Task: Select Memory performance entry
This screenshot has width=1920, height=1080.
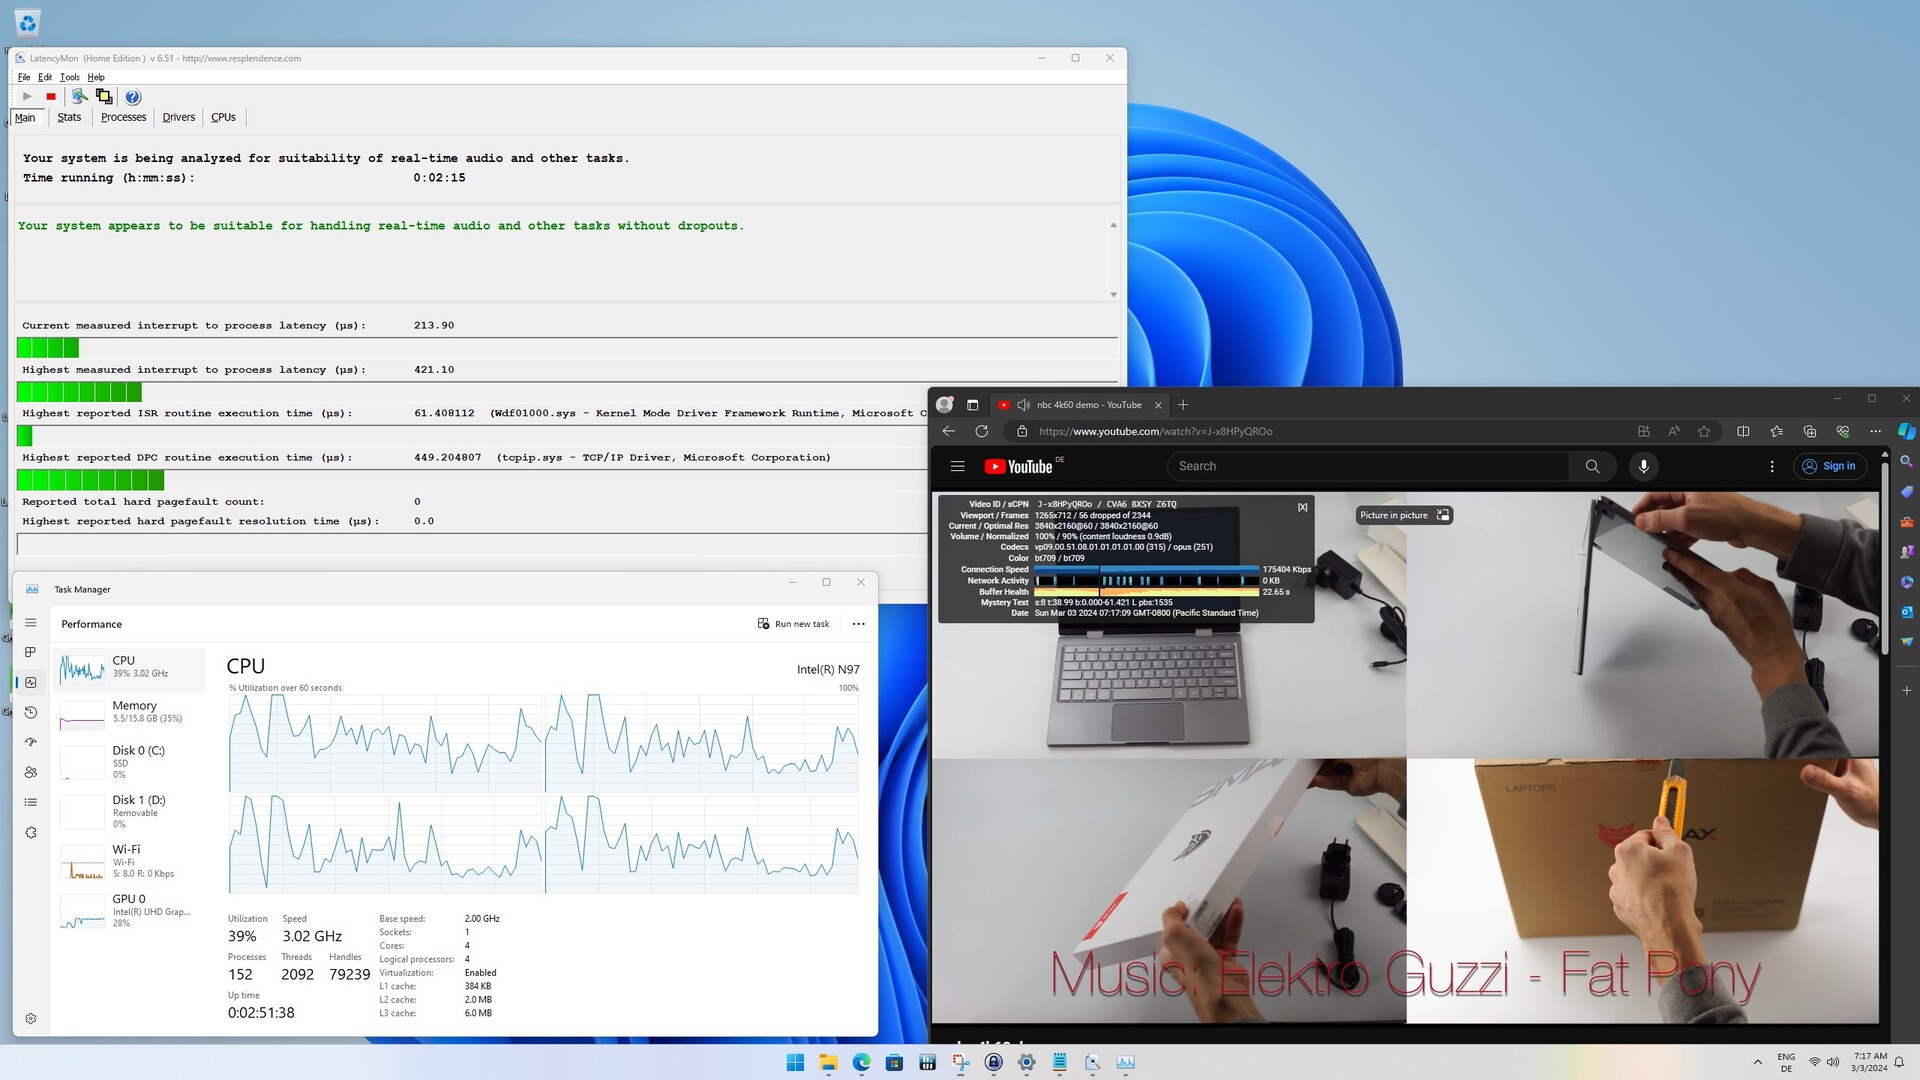Action: (x=130, y=713)
